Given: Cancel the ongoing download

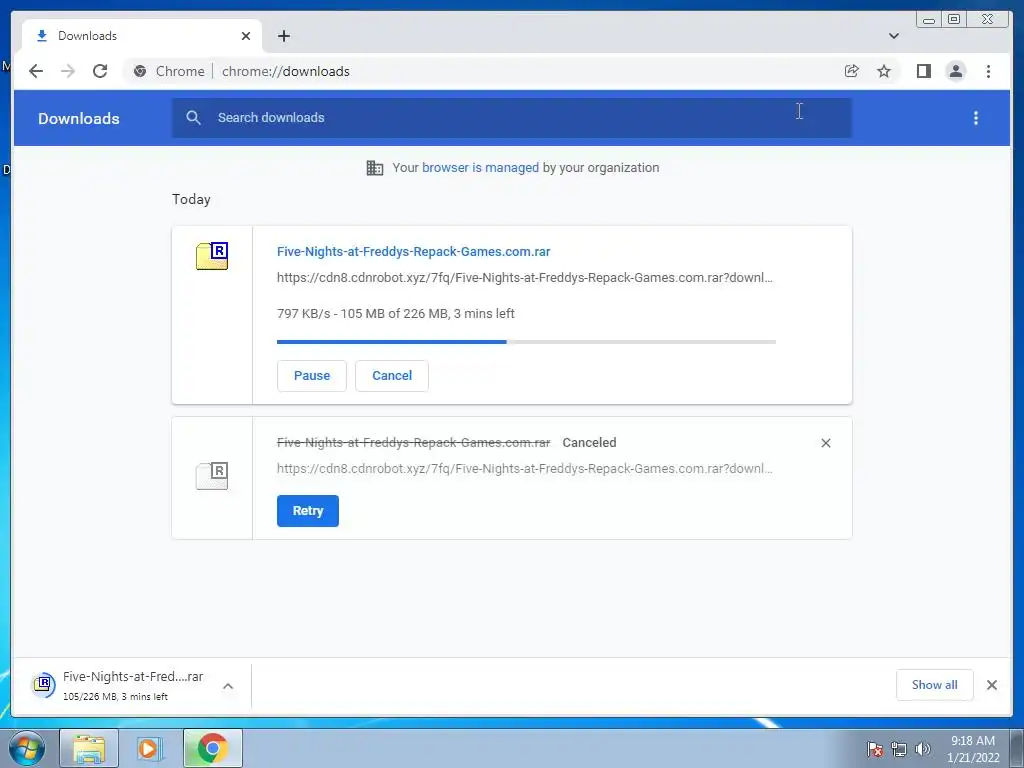Looking at the screenshot, I should coord(392,376).
